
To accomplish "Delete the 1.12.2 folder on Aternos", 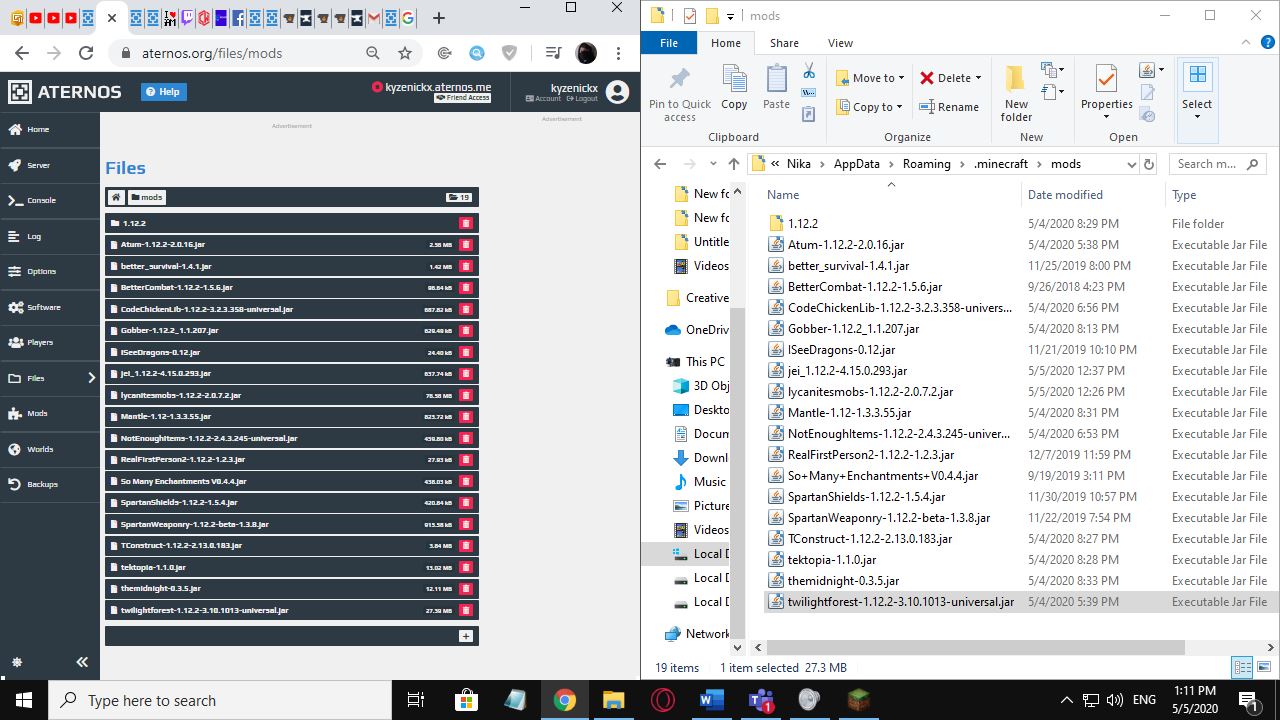I will [466, 223].
